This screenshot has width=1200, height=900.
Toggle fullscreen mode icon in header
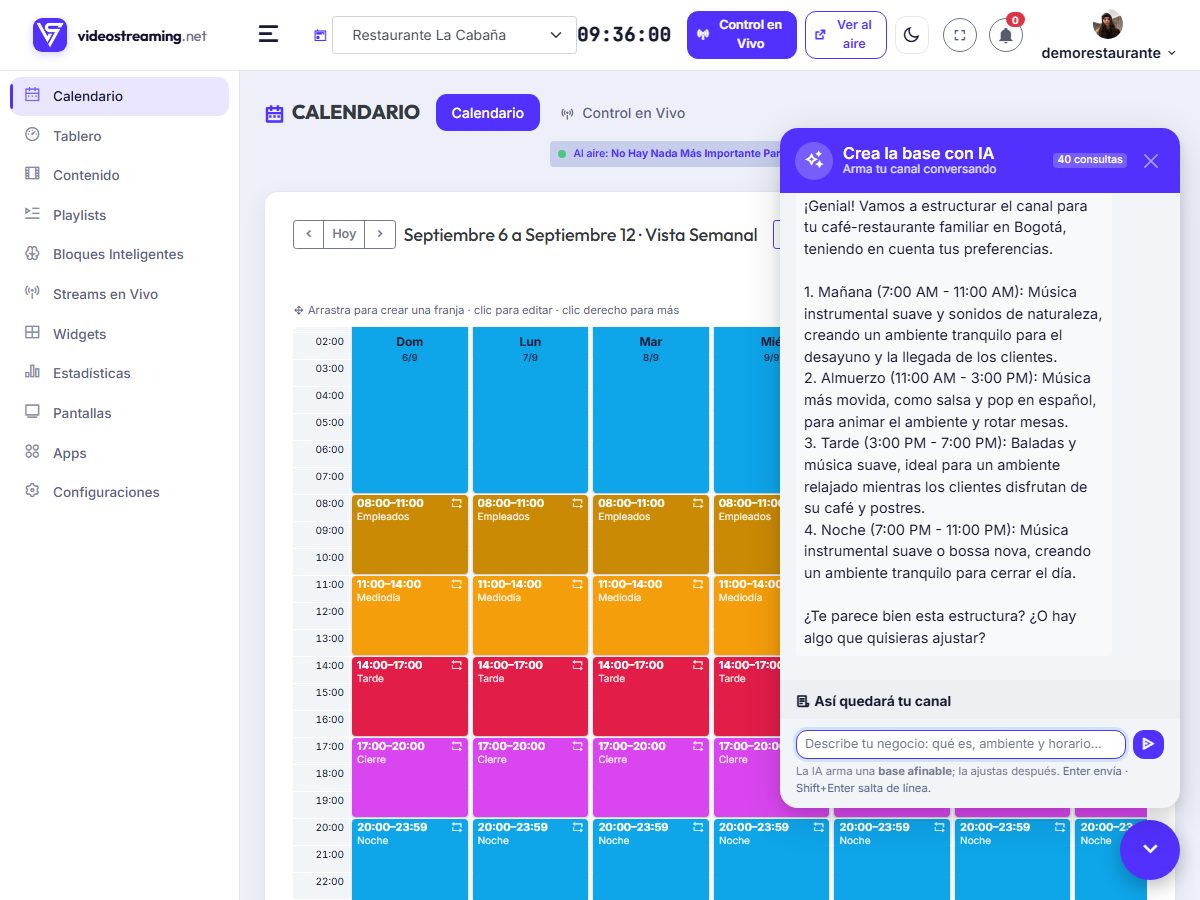pos(960,35)
